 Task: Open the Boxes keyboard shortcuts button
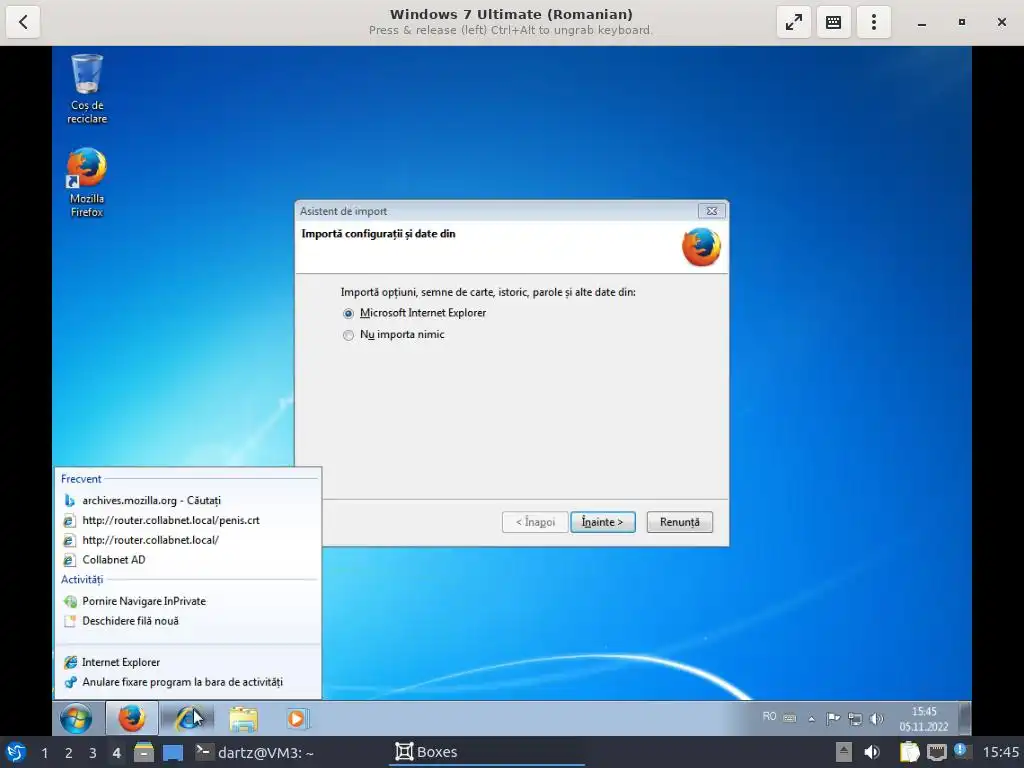(x=833, y=22)
